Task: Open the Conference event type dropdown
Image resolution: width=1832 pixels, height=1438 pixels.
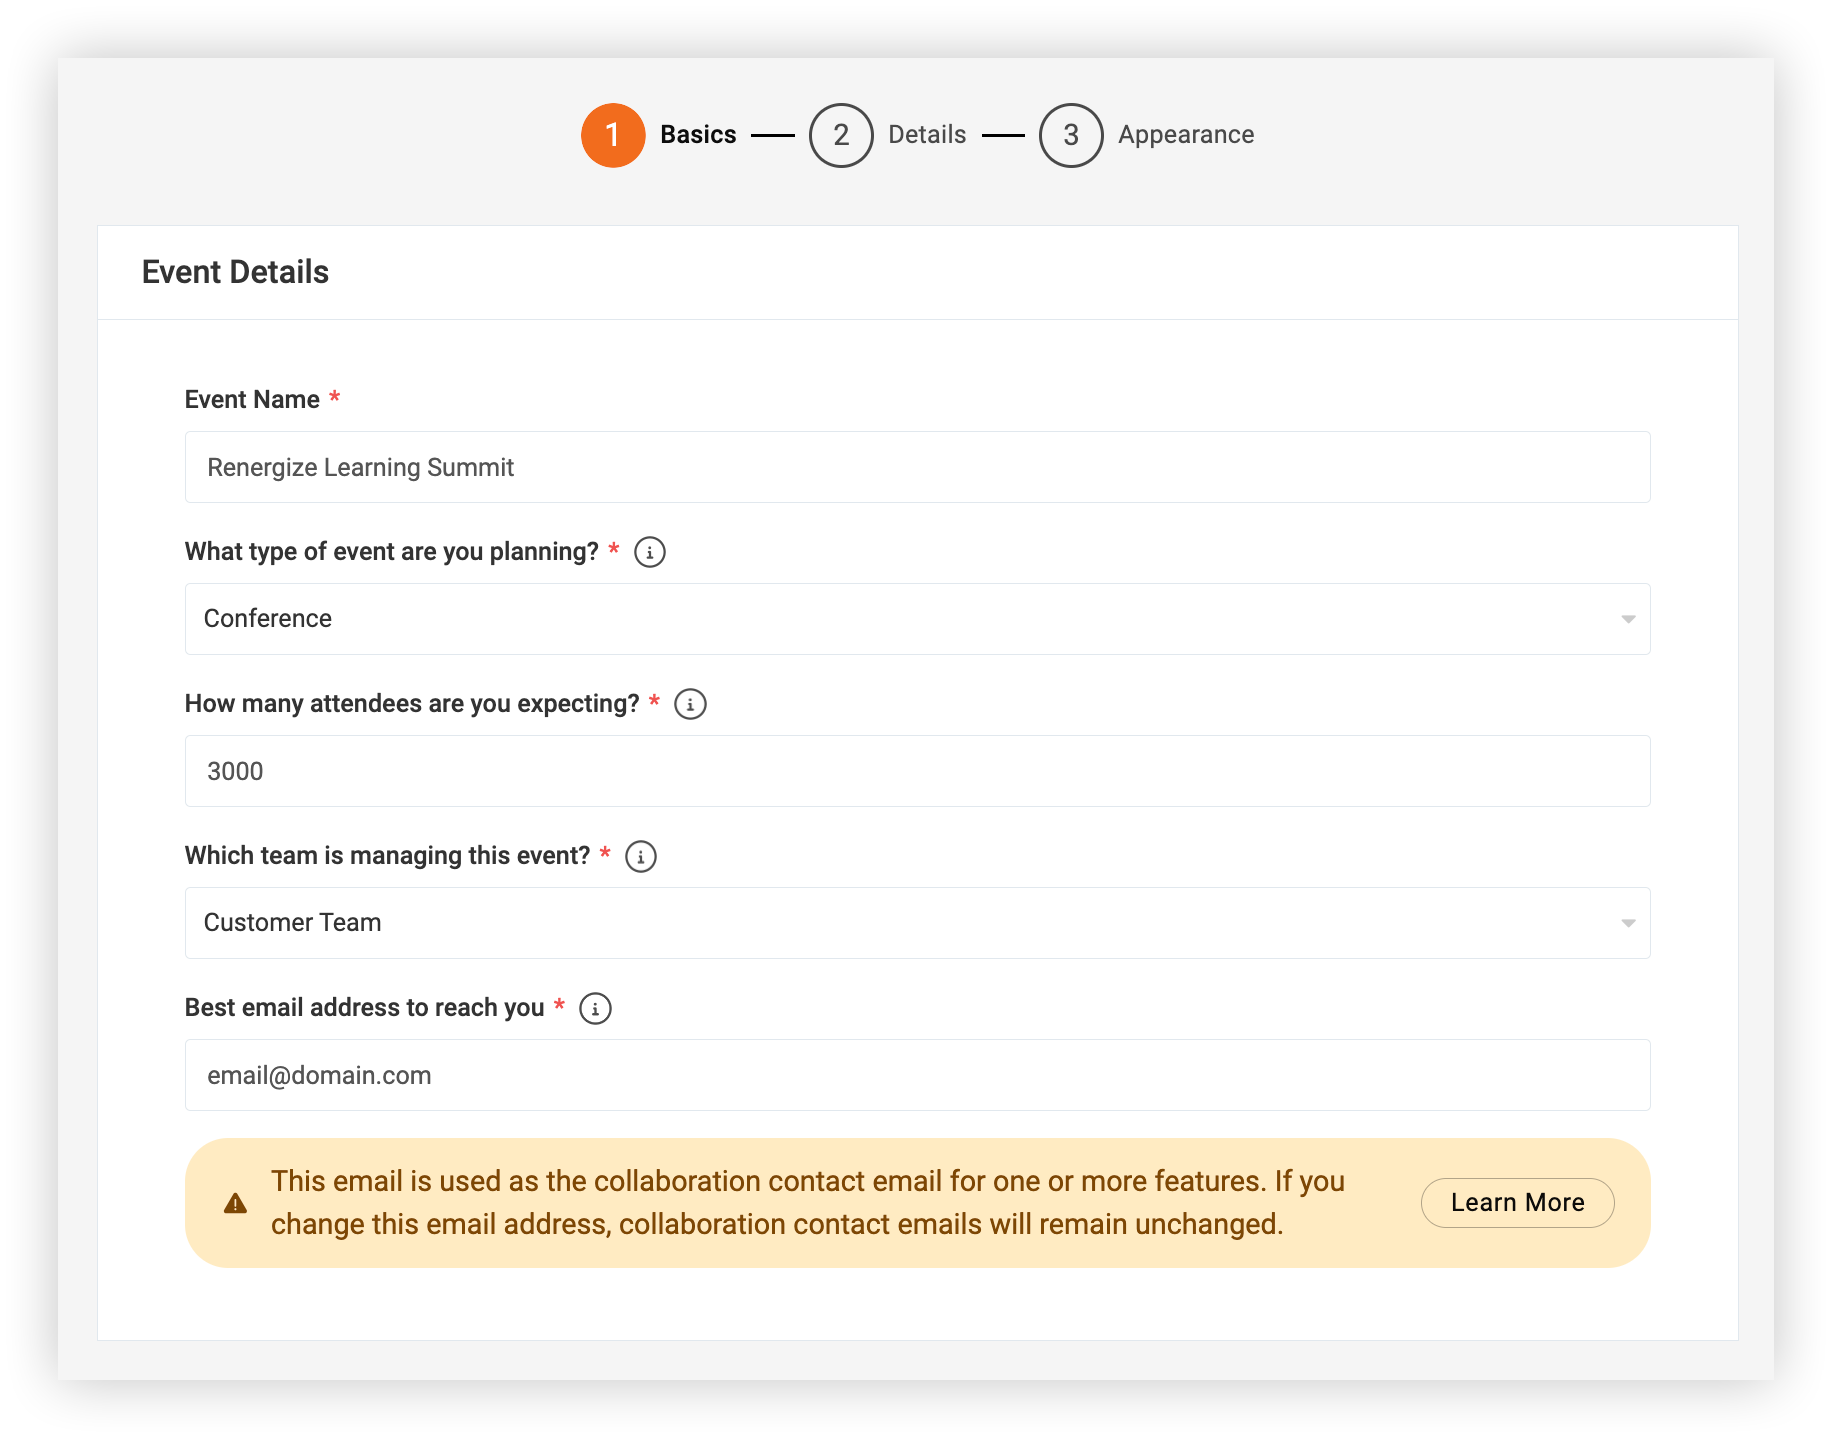Action: point(917,619)
